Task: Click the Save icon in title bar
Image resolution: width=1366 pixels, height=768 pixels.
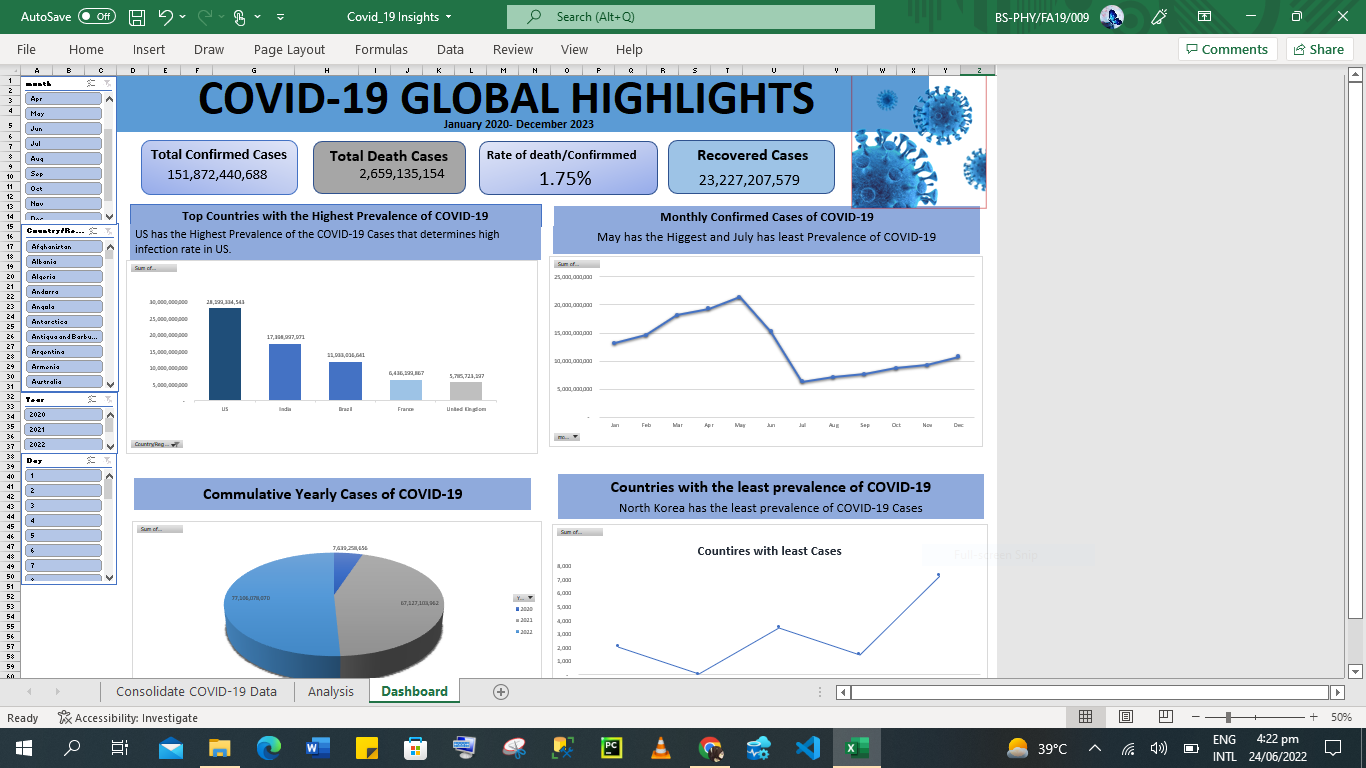Action: pos(137,17)
